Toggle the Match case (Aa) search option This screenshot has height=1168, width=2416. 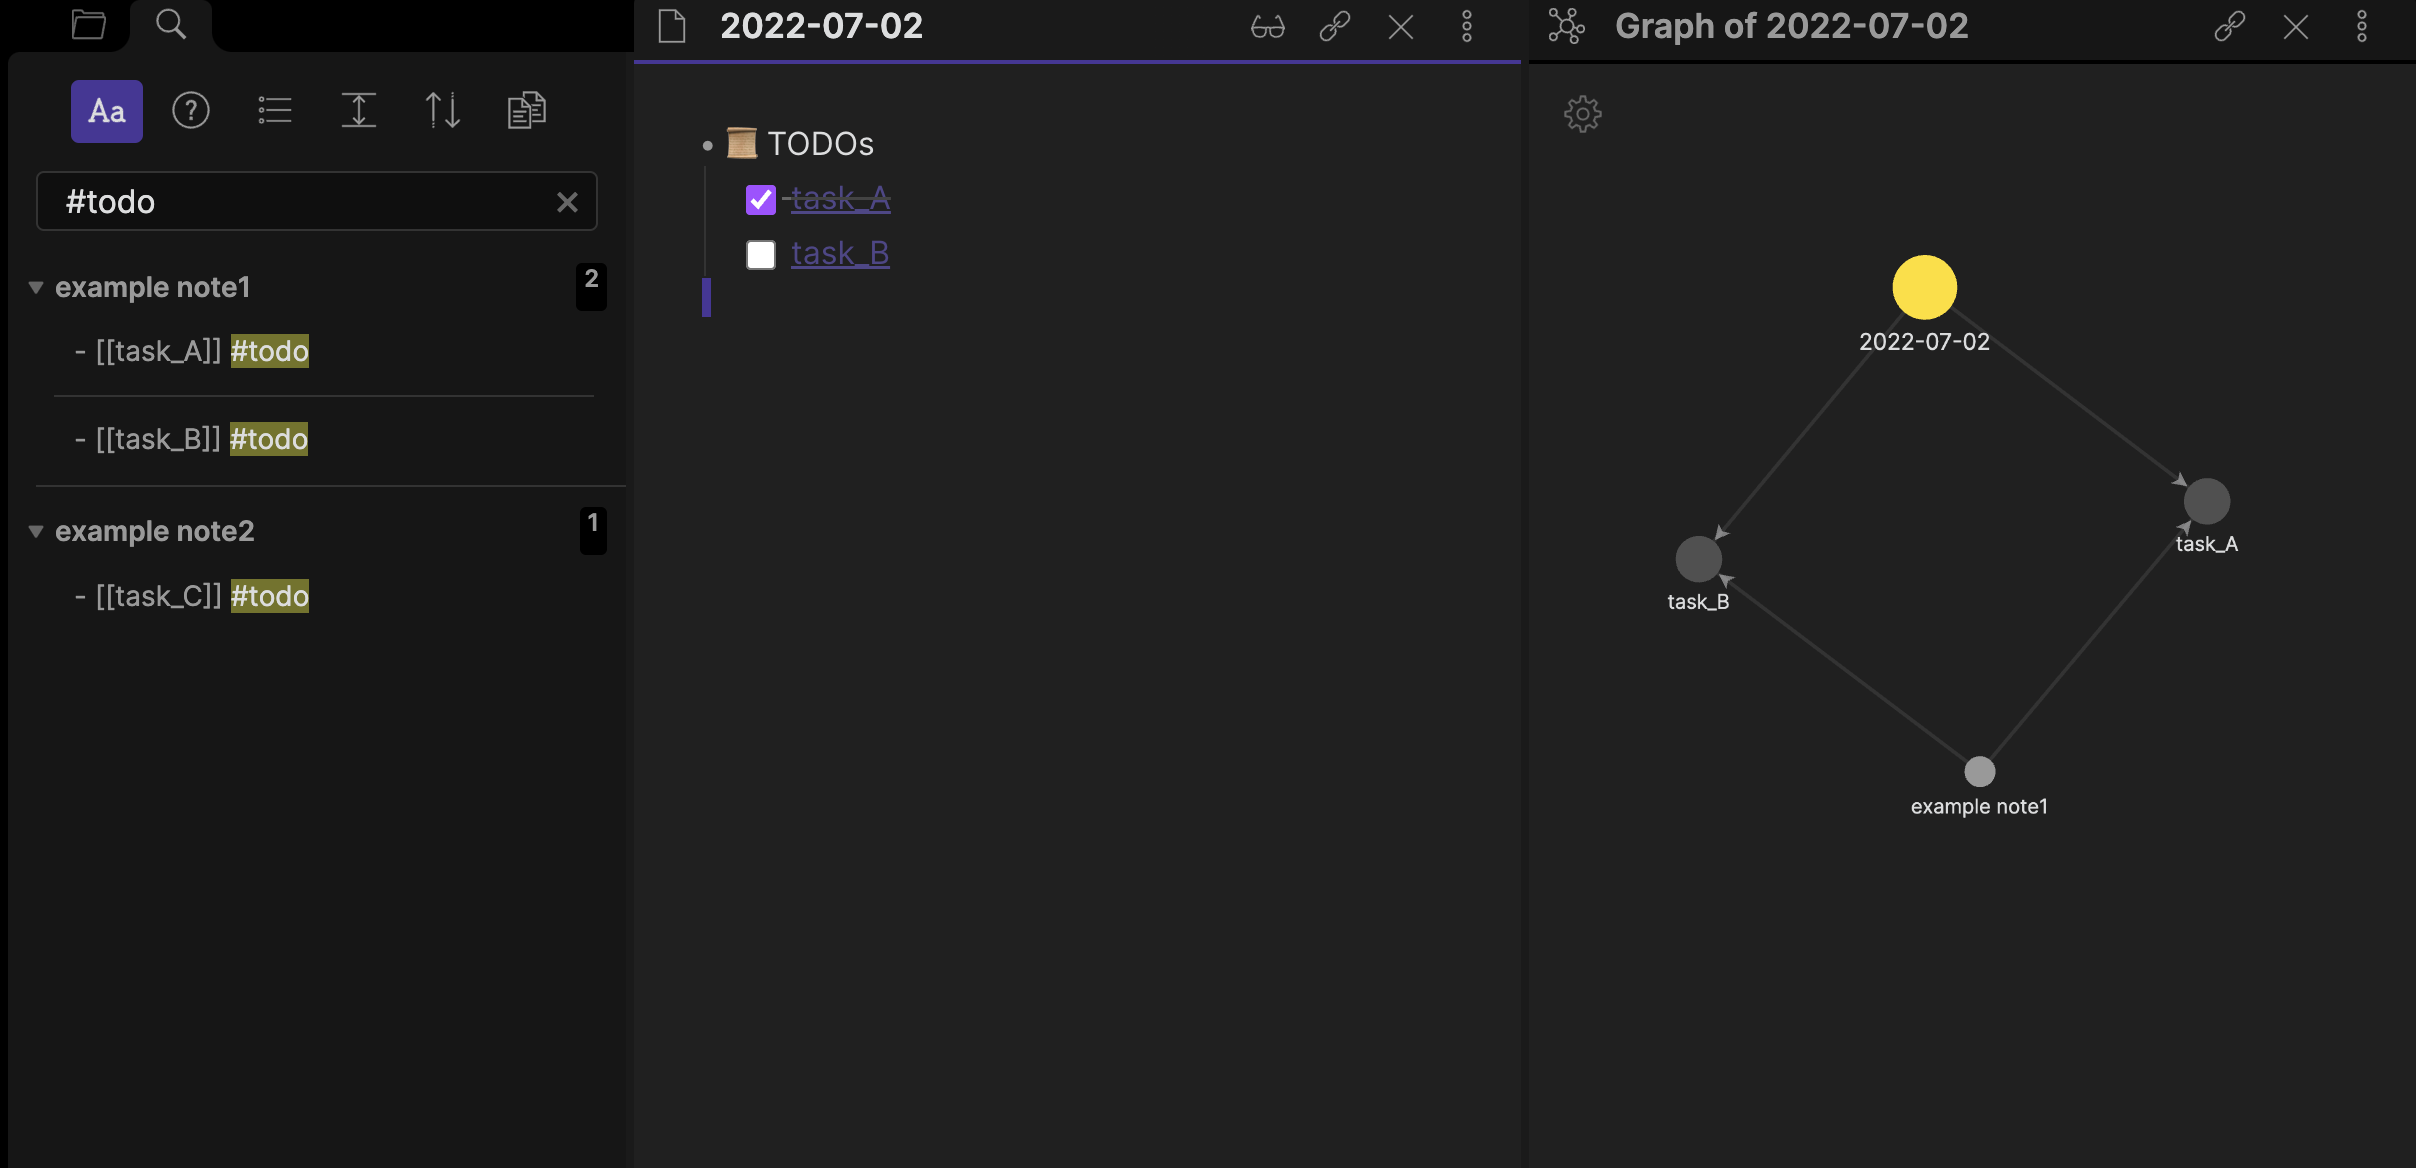[107, 111]
